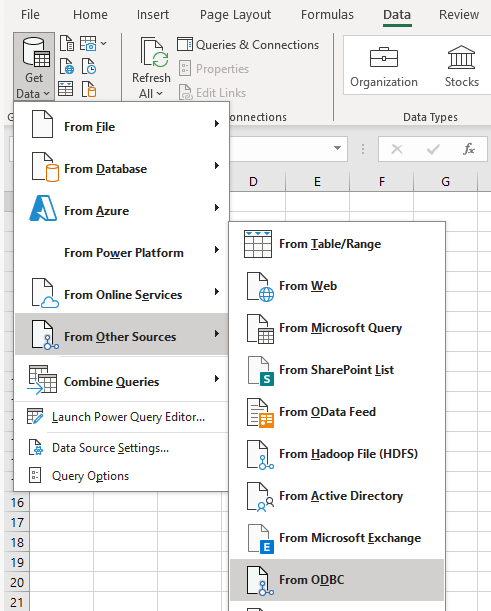Choose From Web in the submenu
The image size is (491, 611).
(337, 286)
